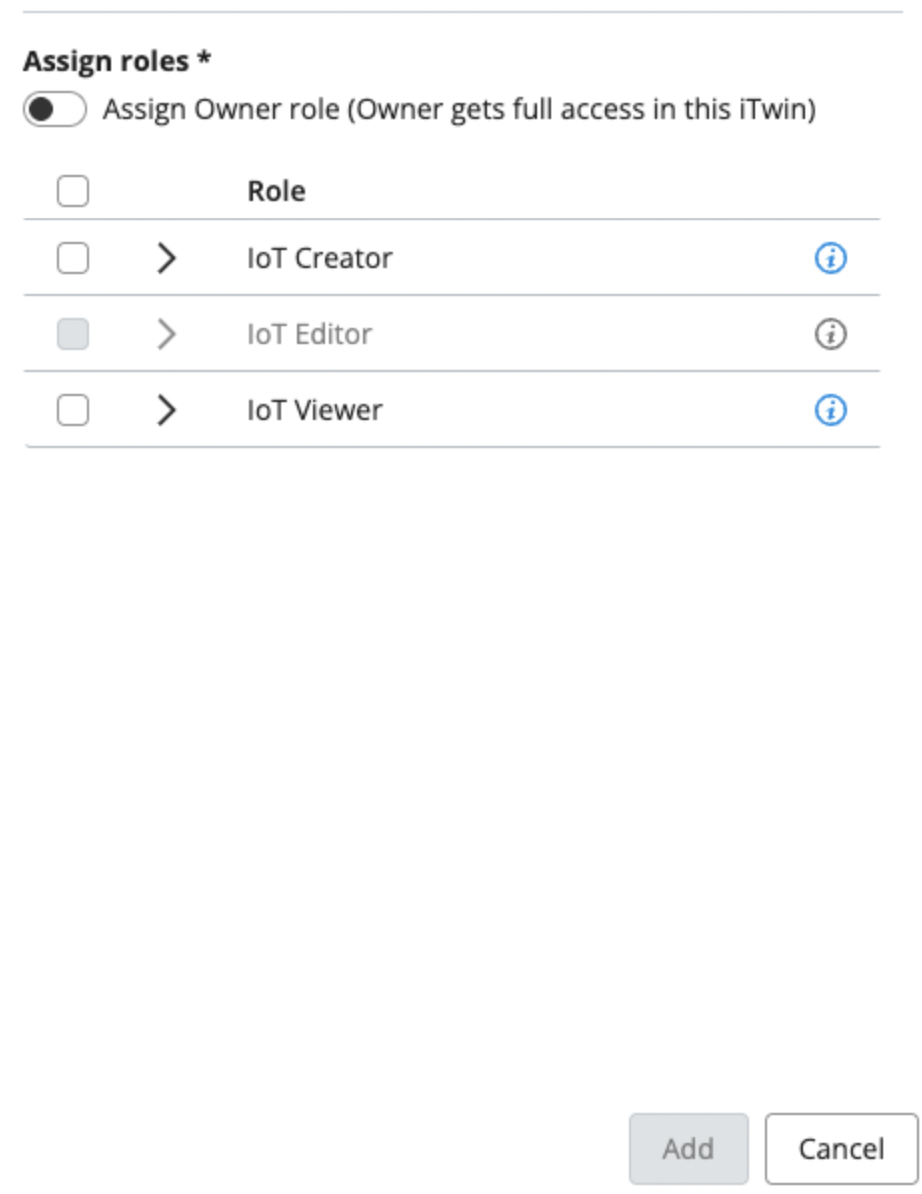The width and height of the screenshot is (922, 1194).
Task: Click empty area below the roles table
Action: coord(450,750)
